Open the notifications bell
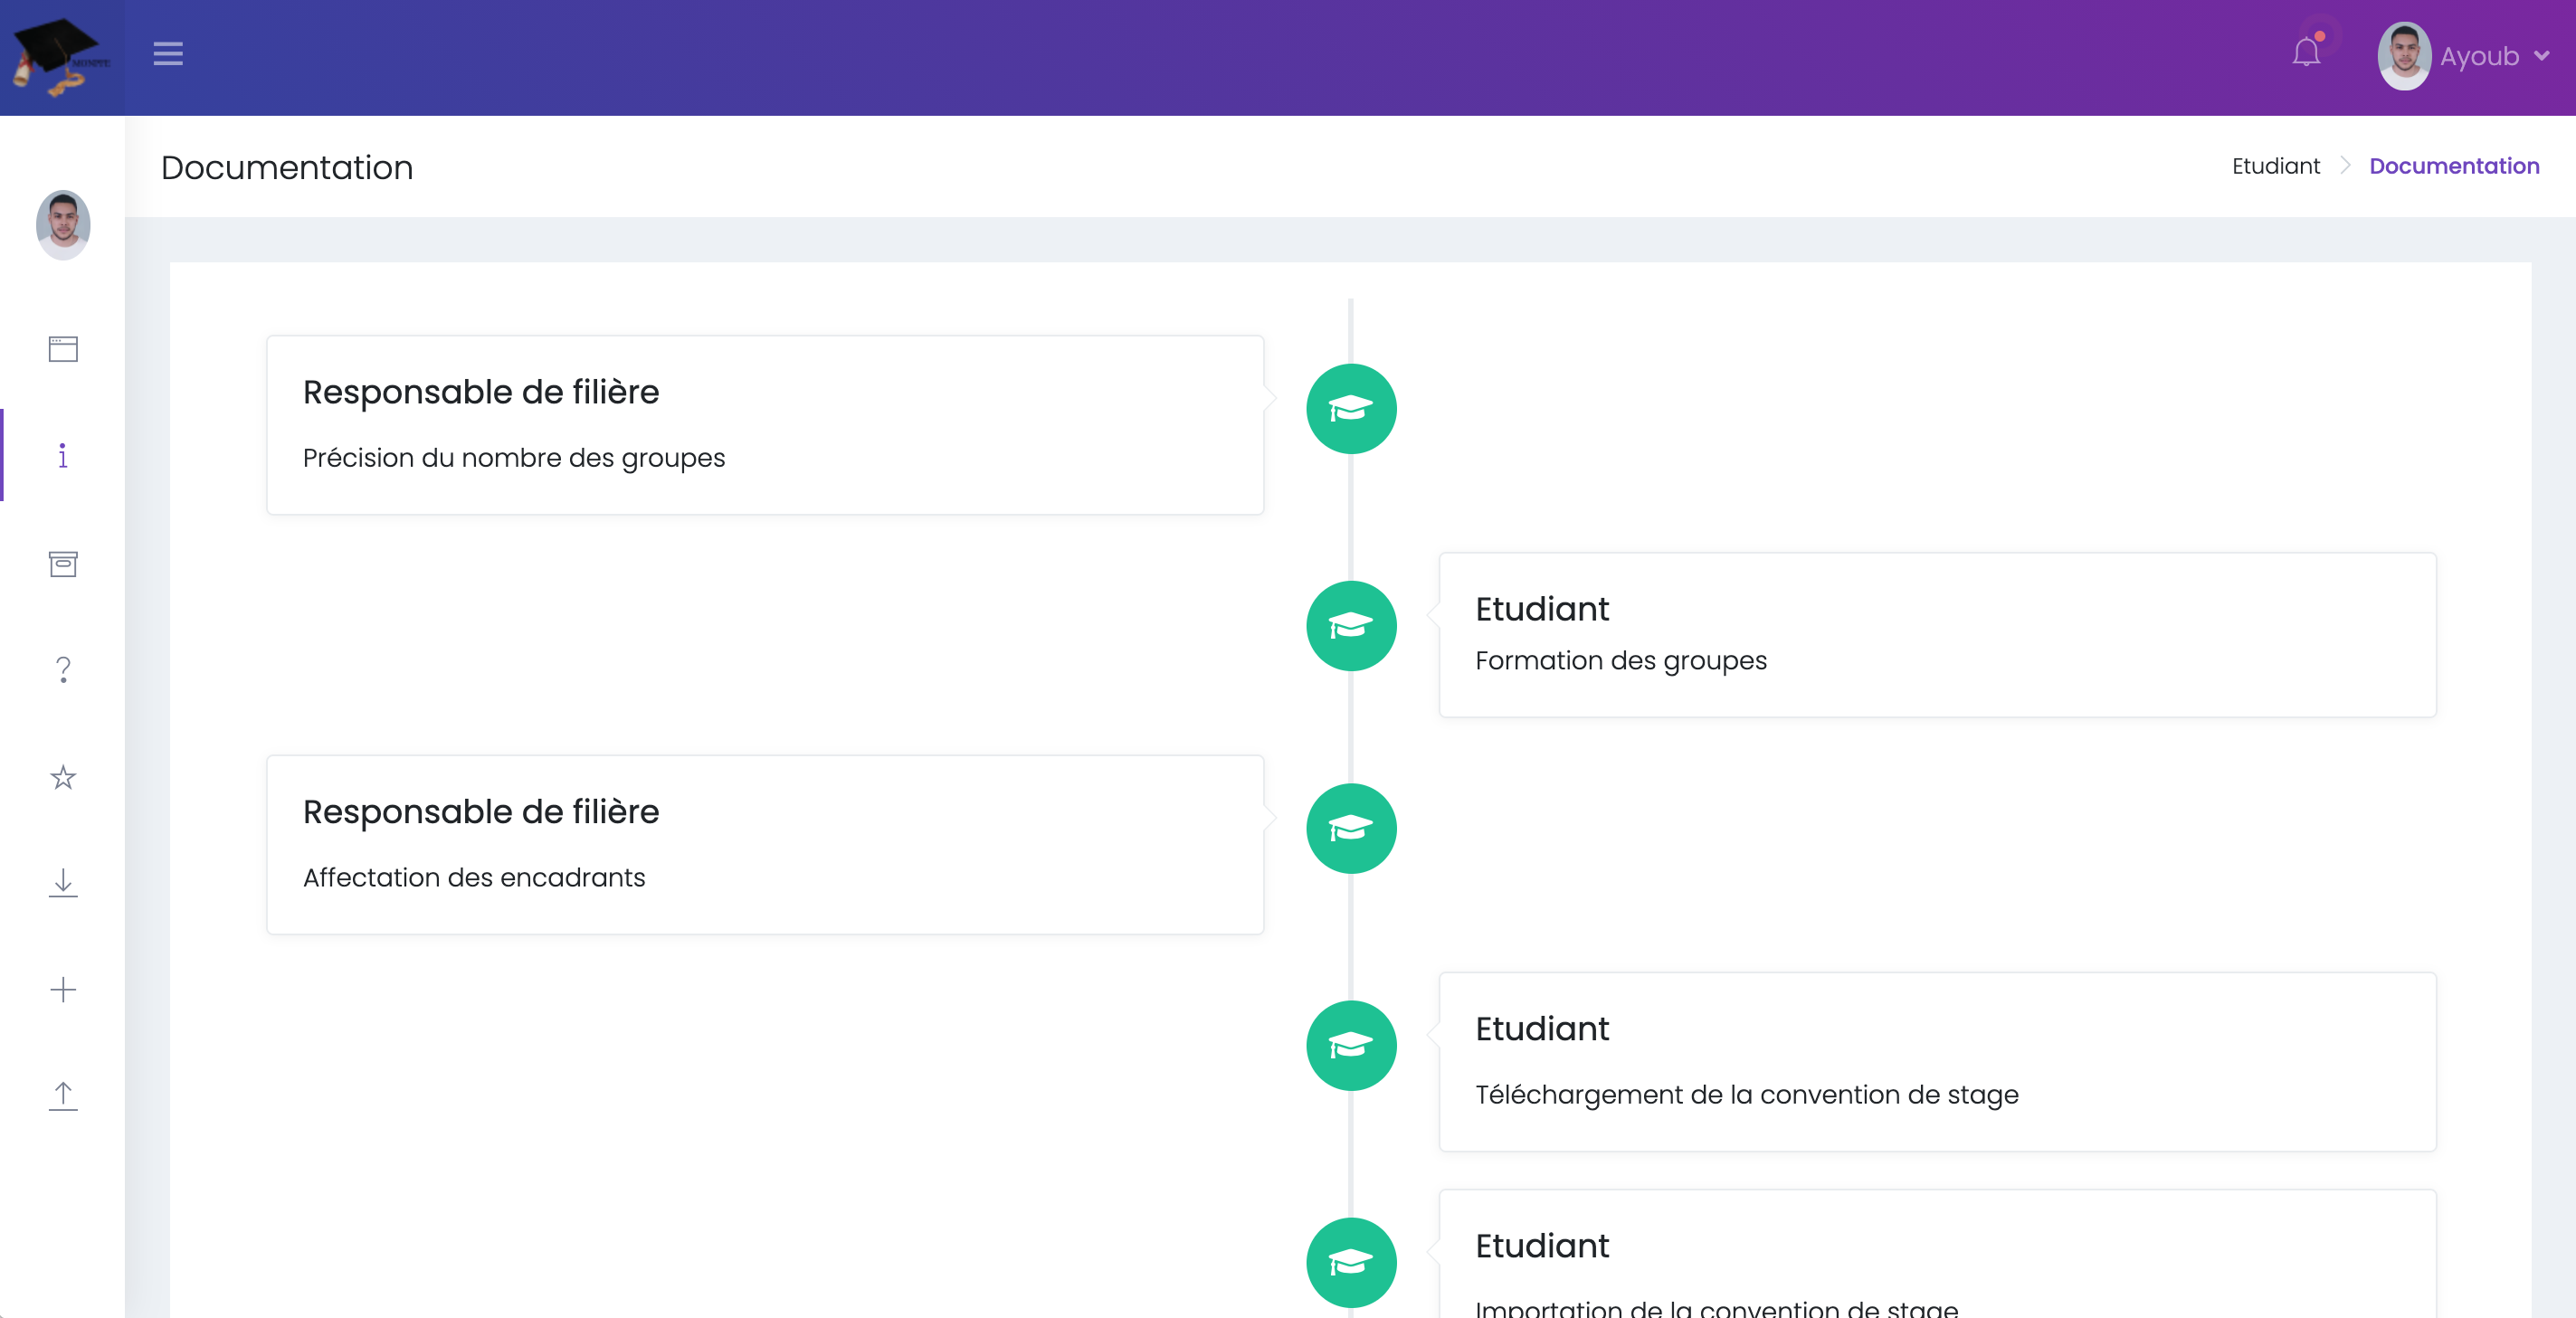The height and width of the screenshot is (1318, 2576). pos(2306,52)
